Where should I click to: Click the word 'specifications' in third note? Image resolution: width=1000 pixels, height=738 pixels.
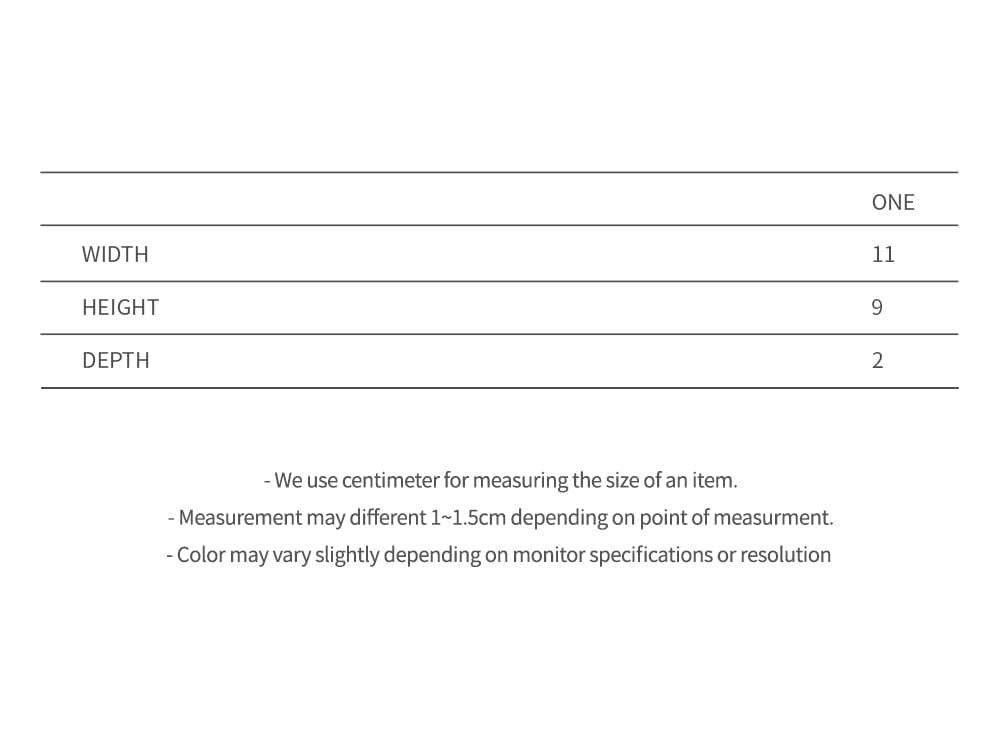pyautogui.click(x=651, y=555)
